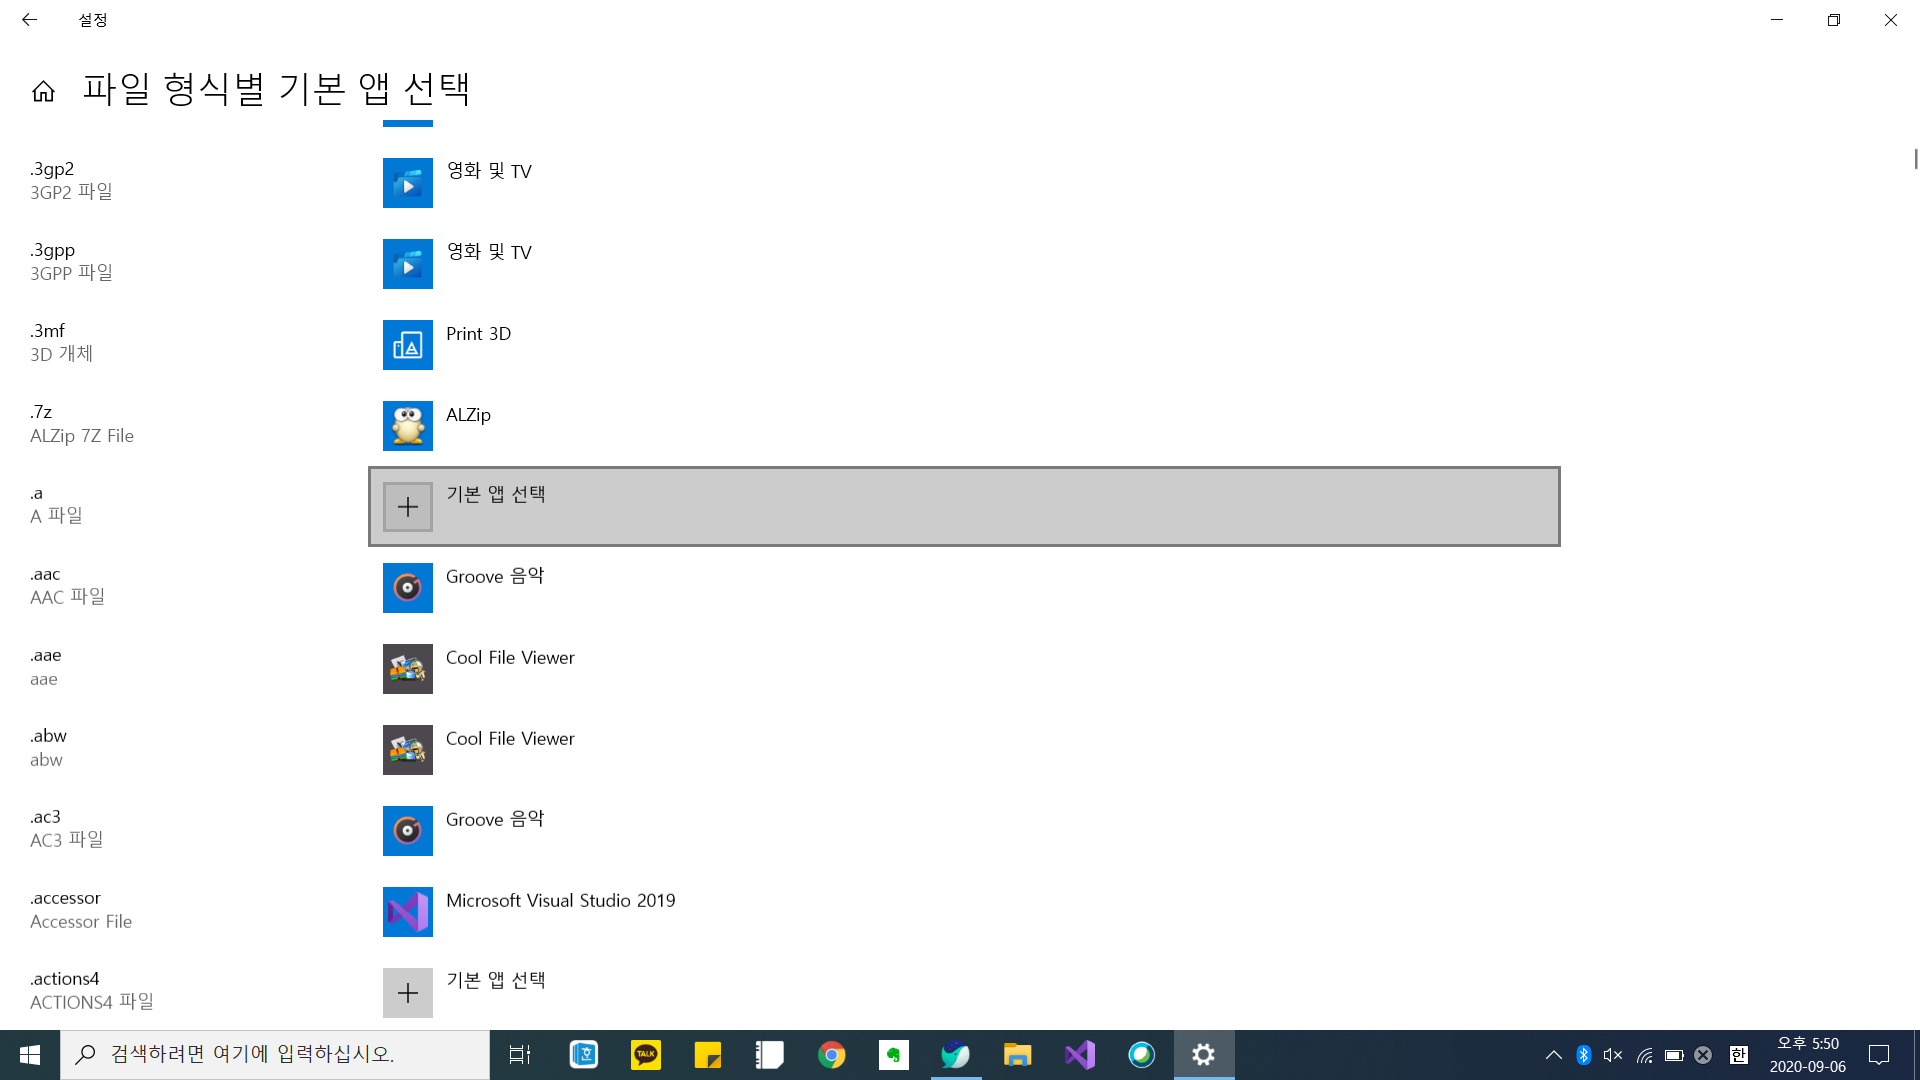Image resolution: width=1920 pixels, height=1080 pixels.
Task: Click the Microsoft Visual Studio 2019 app label
Action: (560, 901)
